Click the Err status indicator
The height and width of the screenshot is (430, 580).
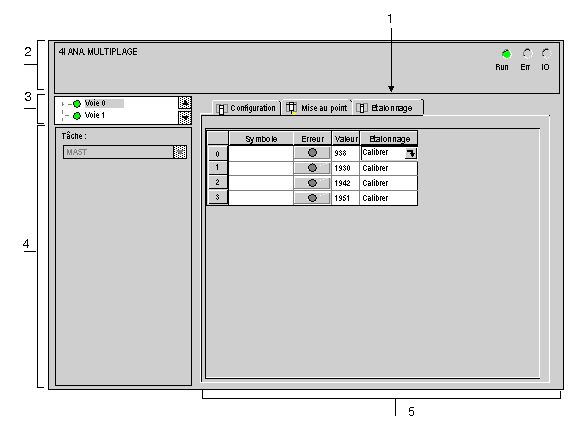[527, 54]
